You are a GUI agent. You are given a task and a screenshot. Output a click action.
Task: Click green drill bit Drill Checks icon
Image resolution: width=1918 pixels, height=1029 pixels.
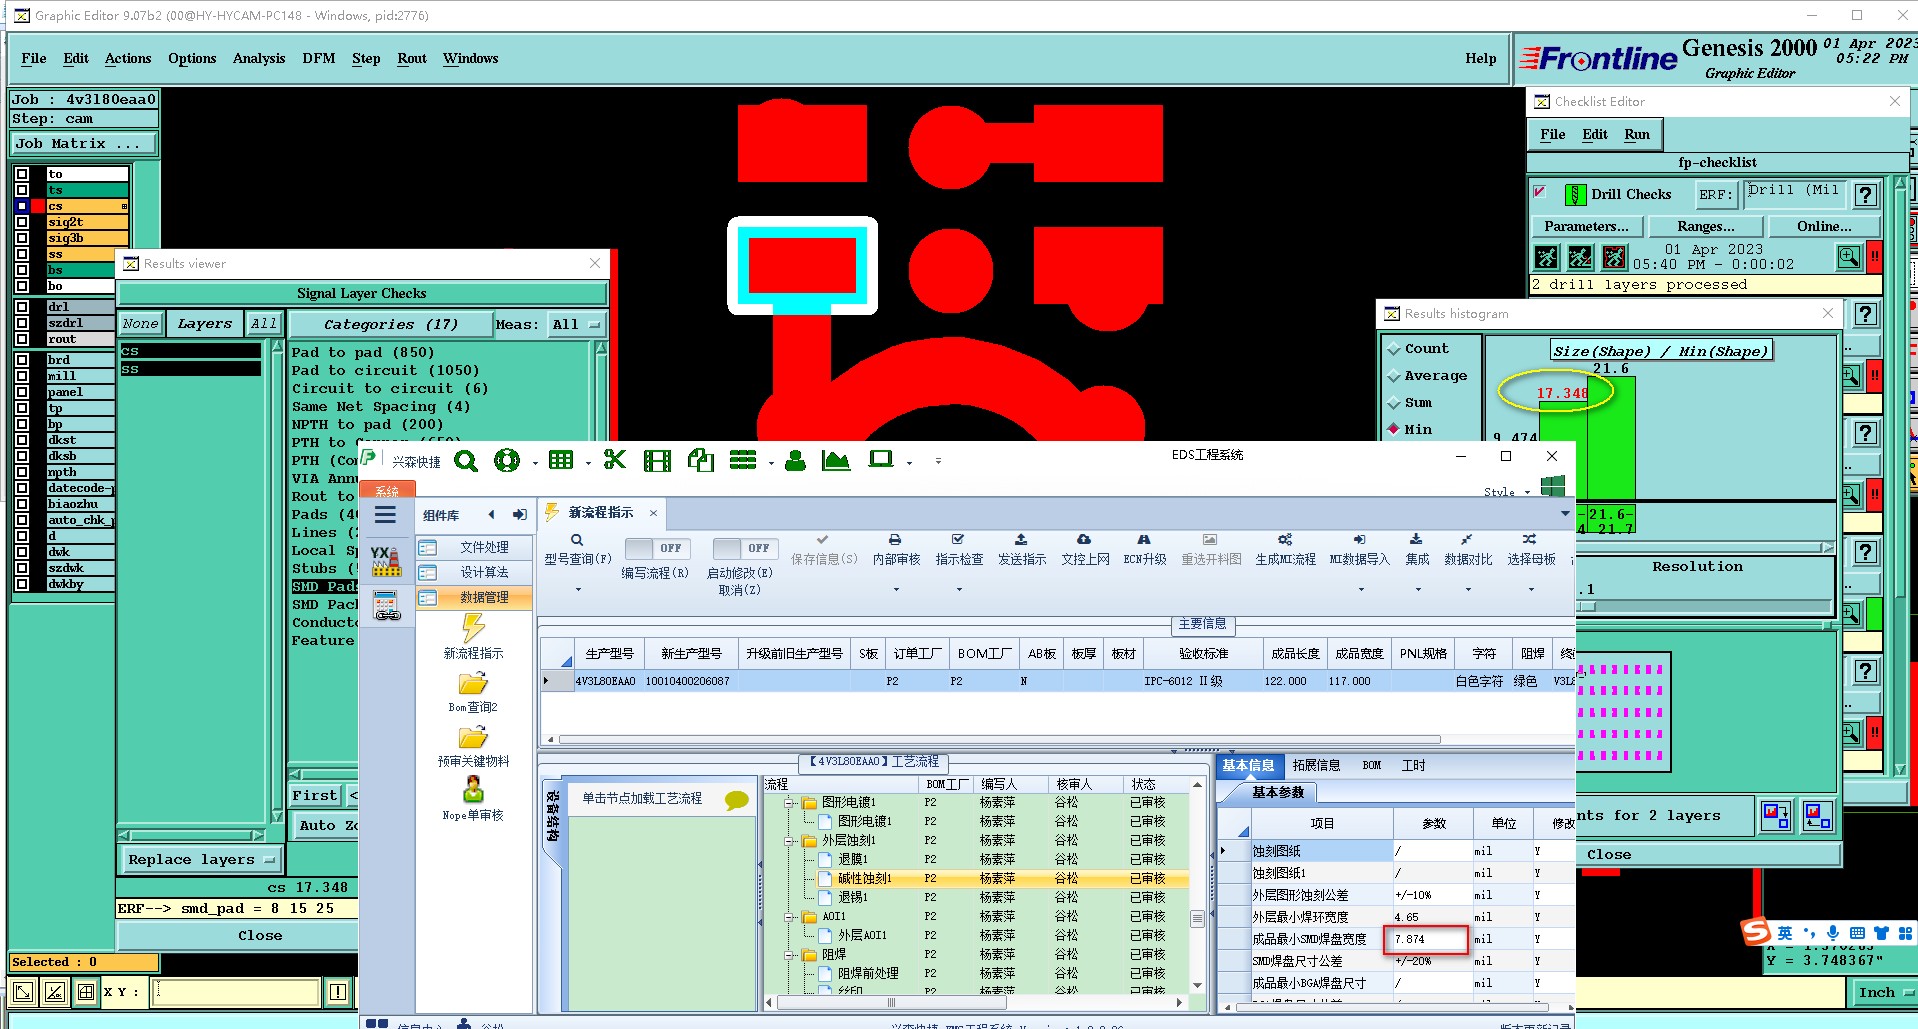coord(1575,195)
